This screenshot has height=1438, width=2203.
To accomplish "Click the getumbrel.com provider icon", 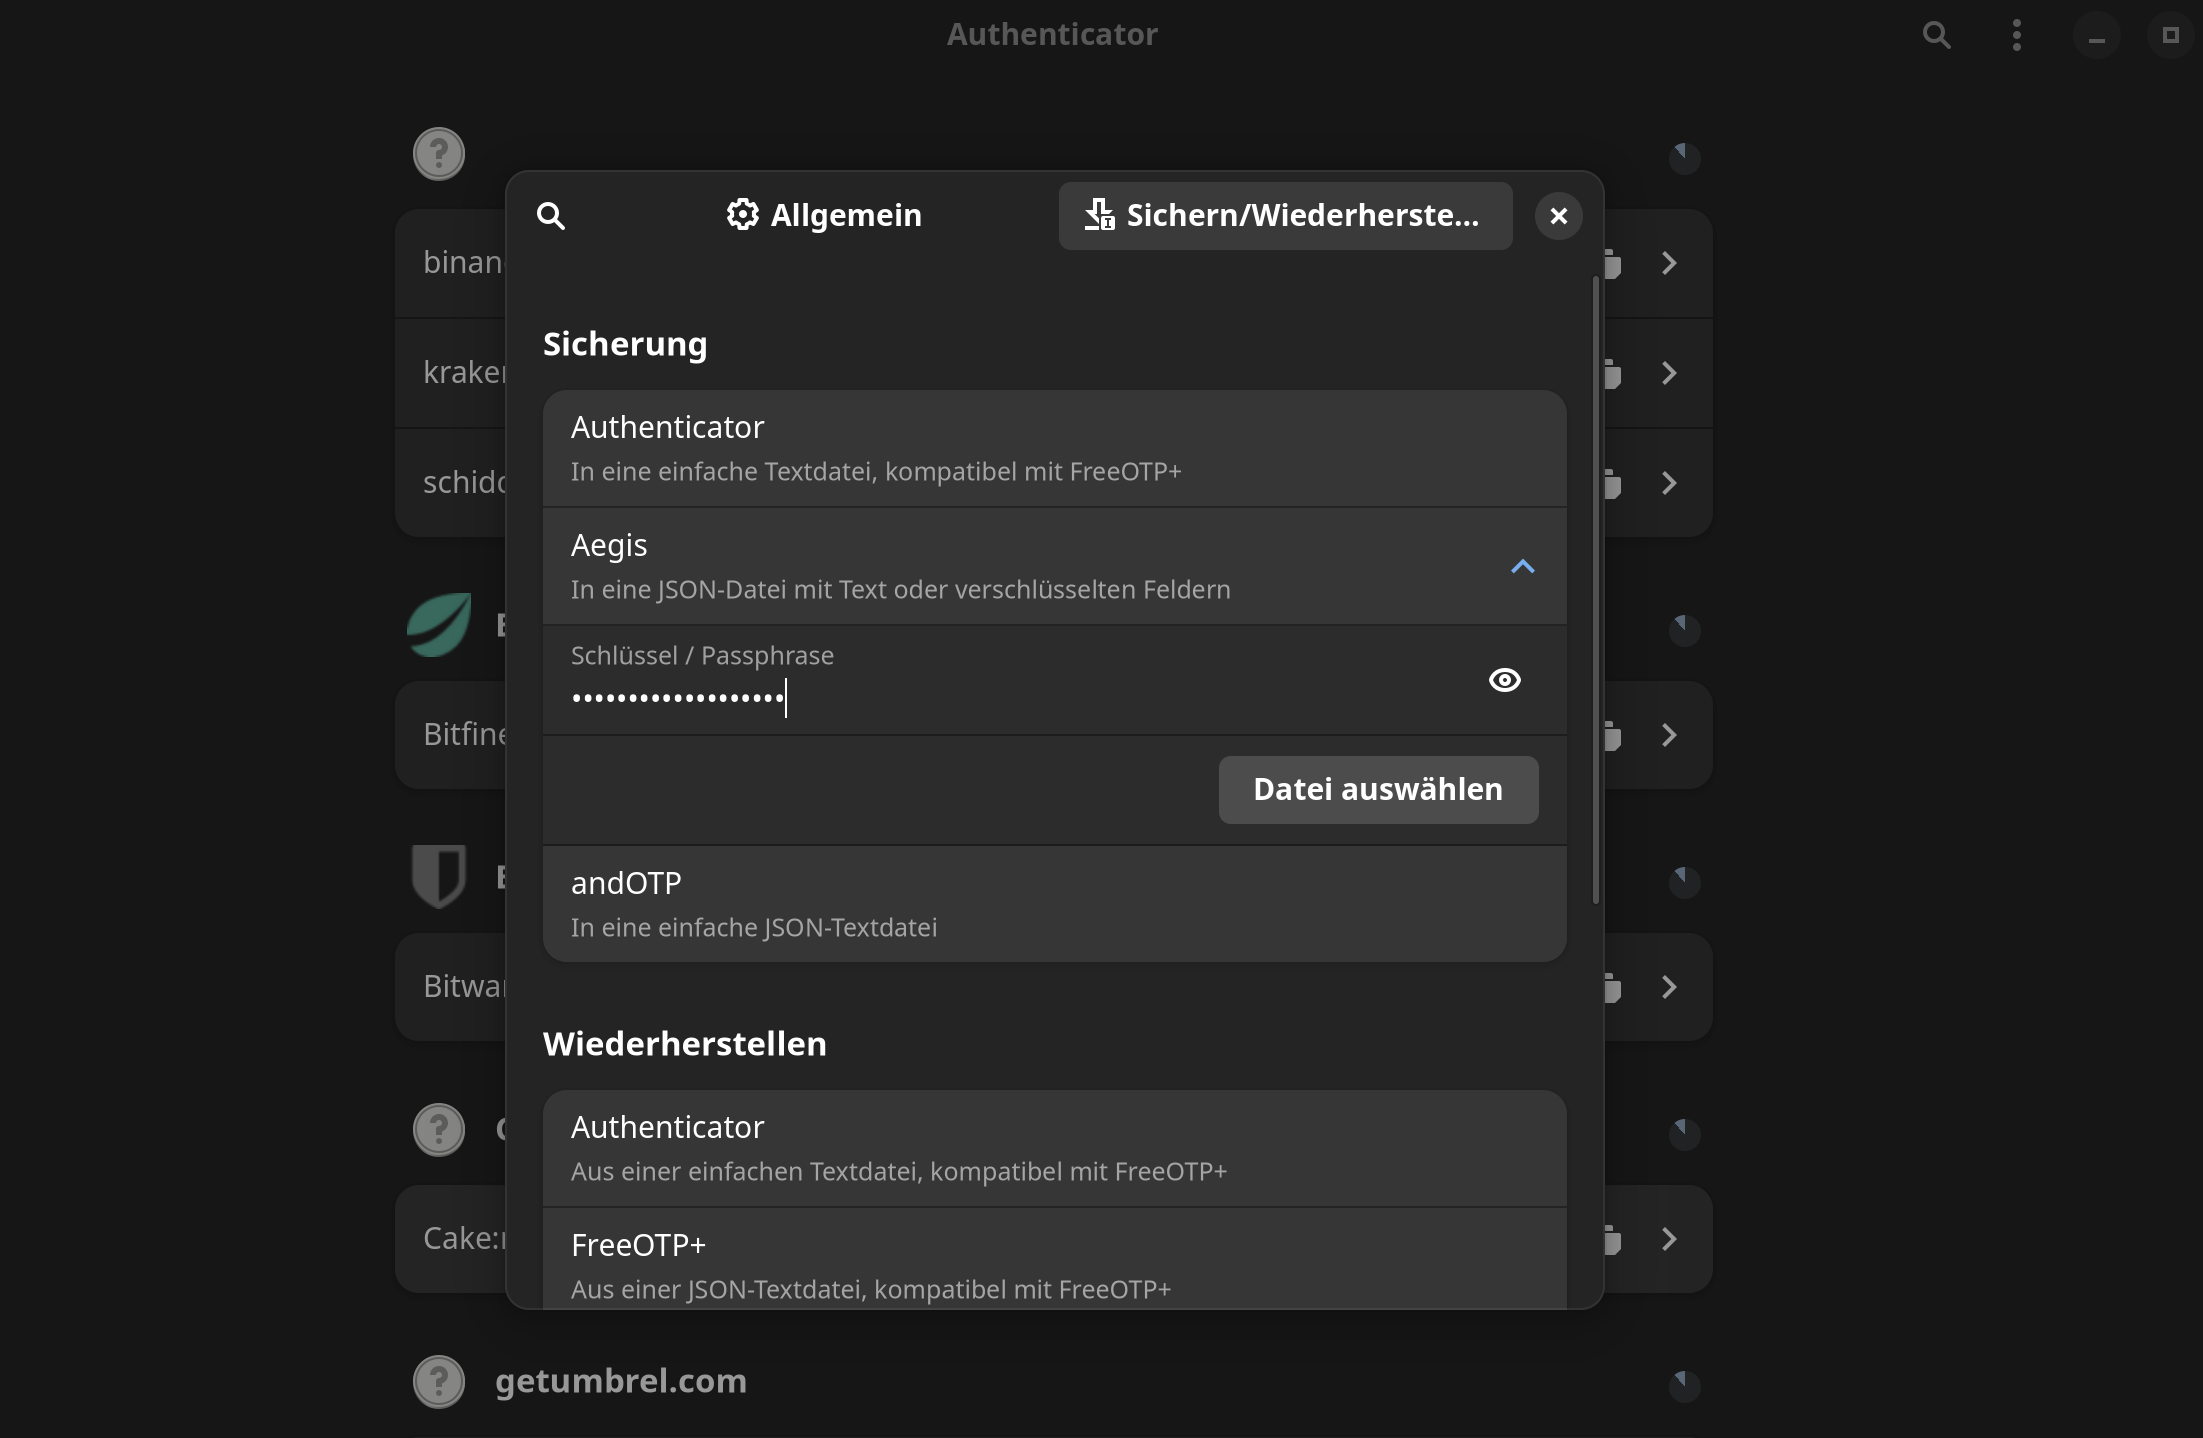I will click(x=439, y=1382).
